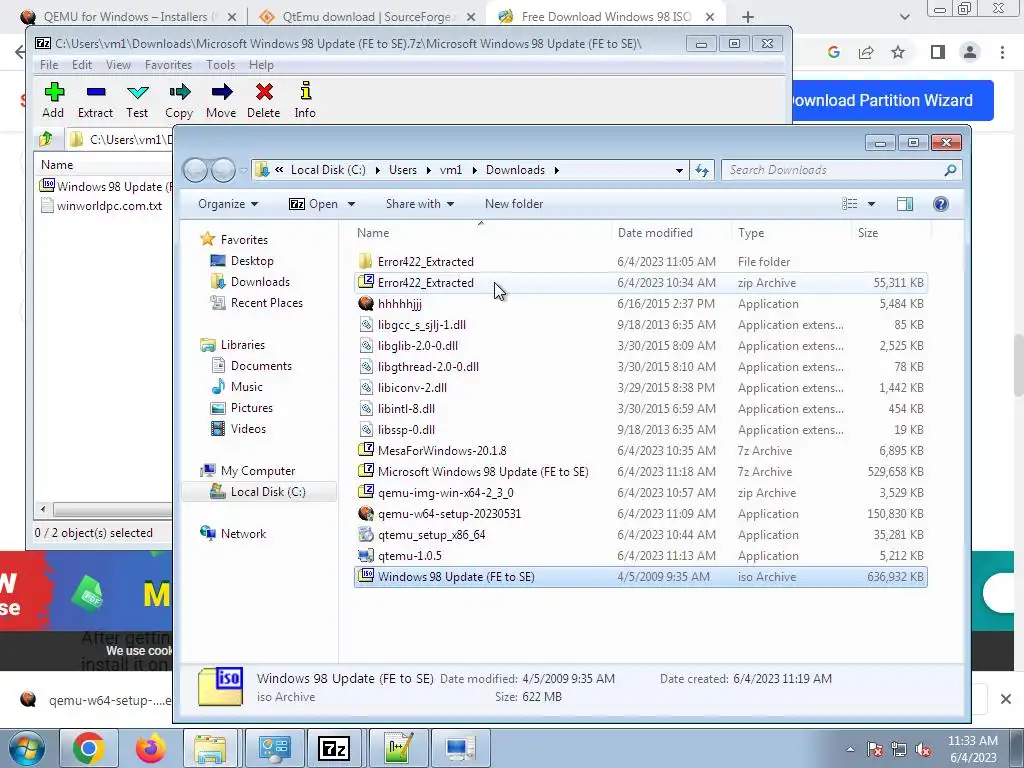Select Videos under Libraries
The image size is (1024, 768).
click(x=238, y=428)
